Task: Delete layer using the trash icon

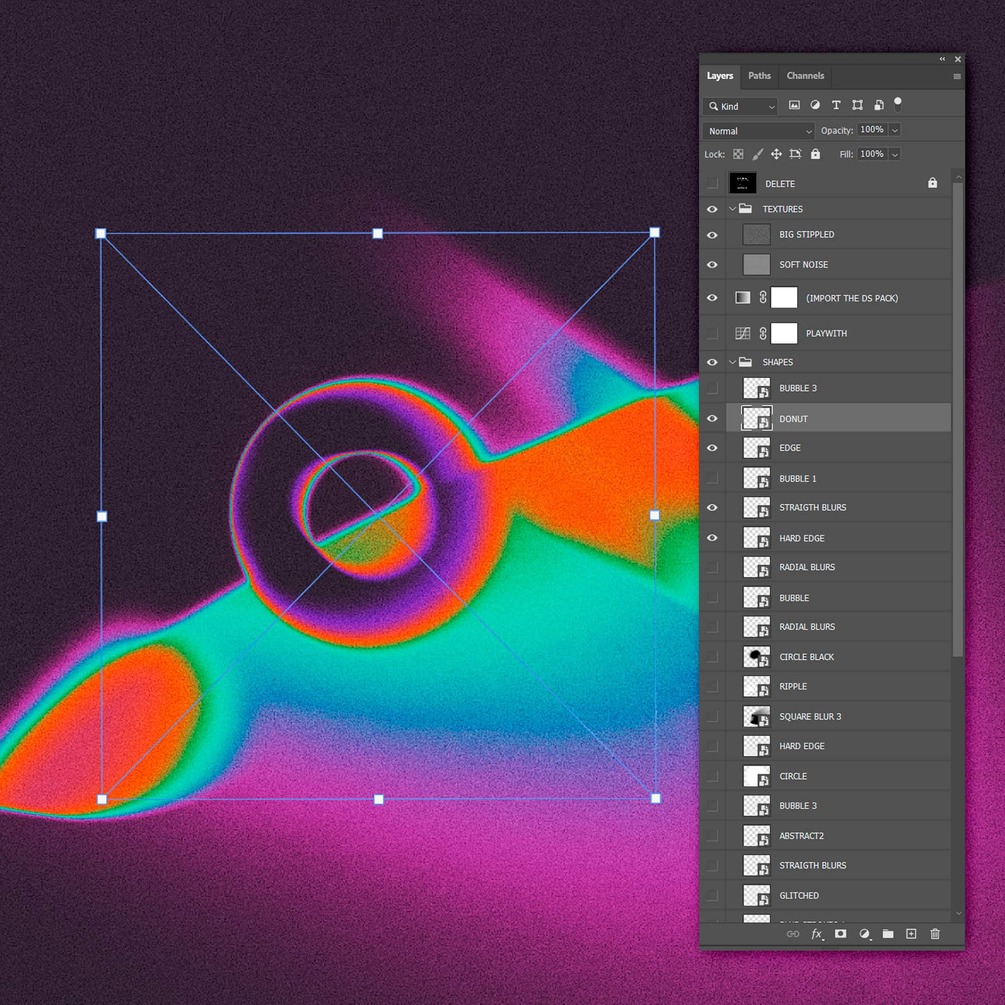Action: point(935,934)
